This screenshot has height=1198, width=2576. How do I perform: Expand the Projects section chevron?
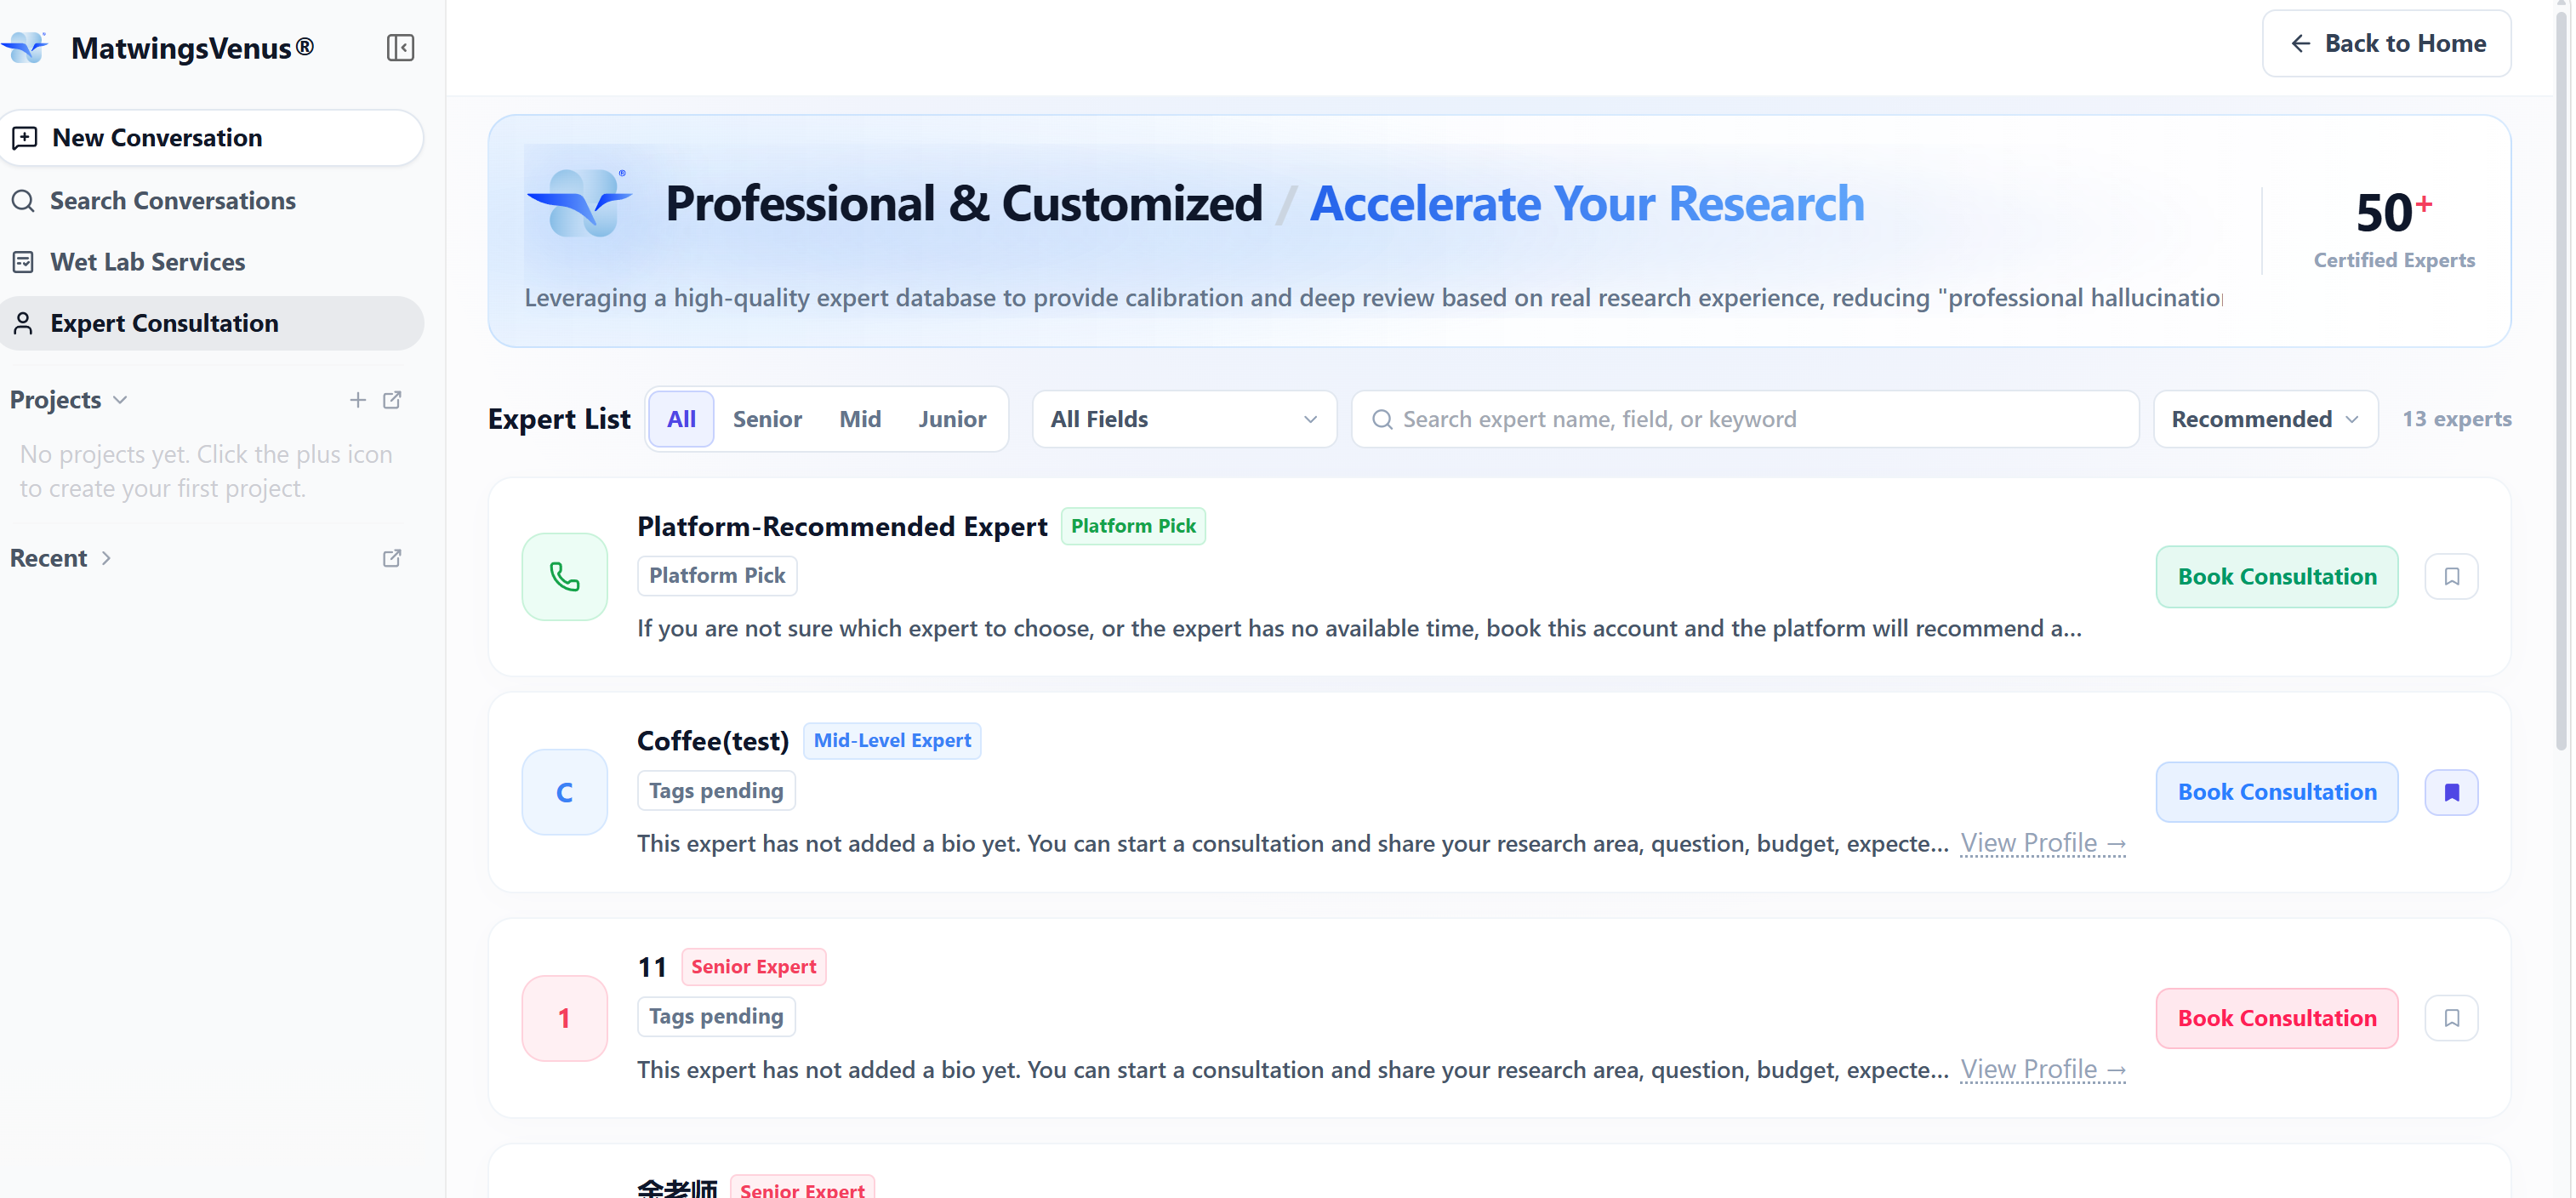pos(121,400)
